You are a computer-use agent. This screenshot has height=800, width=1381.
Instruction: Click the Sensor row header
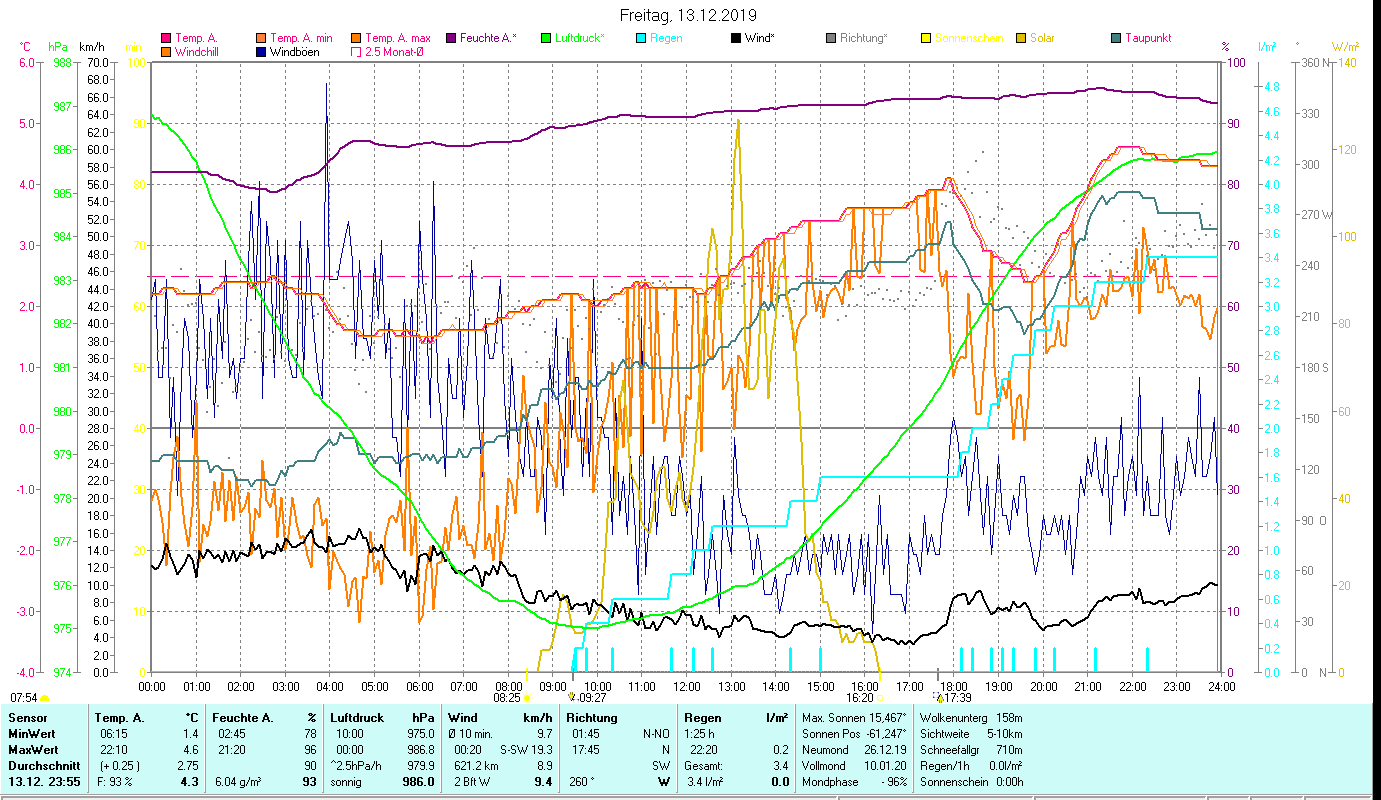pyautogui.click(x=27, y=718)
